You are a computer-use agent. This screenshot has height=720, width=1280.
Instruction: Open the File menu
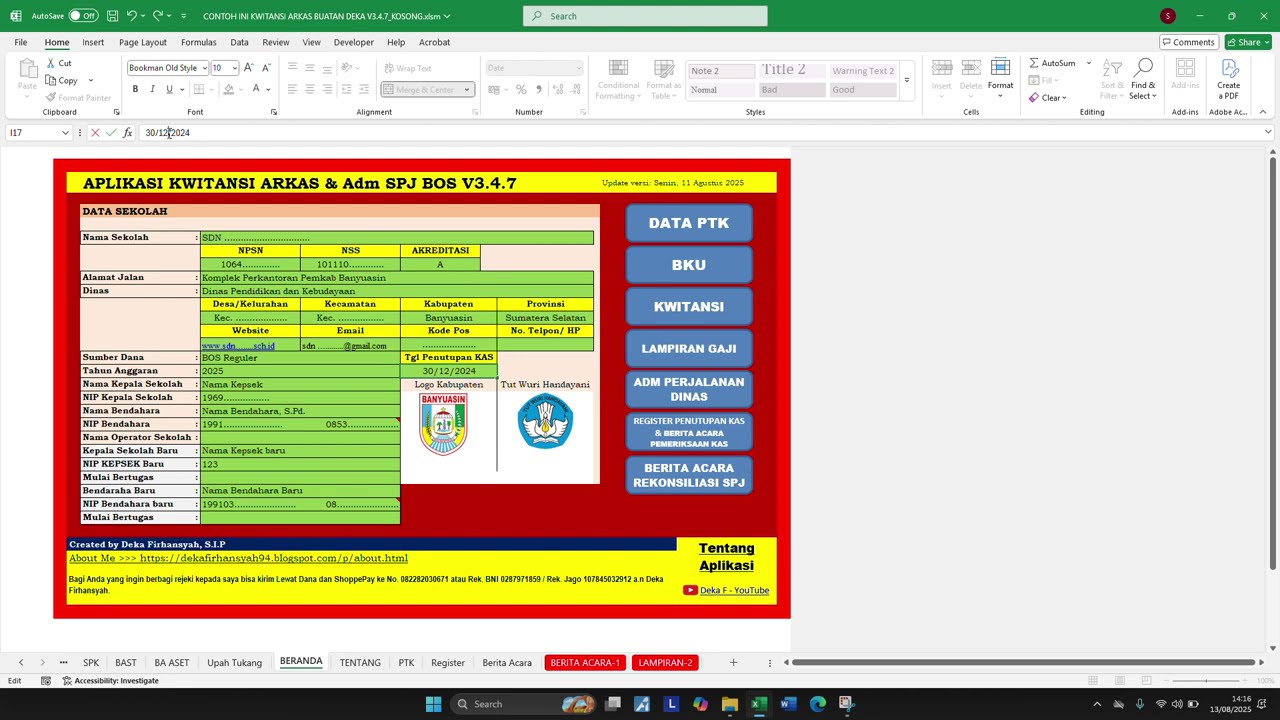[20, 42]
